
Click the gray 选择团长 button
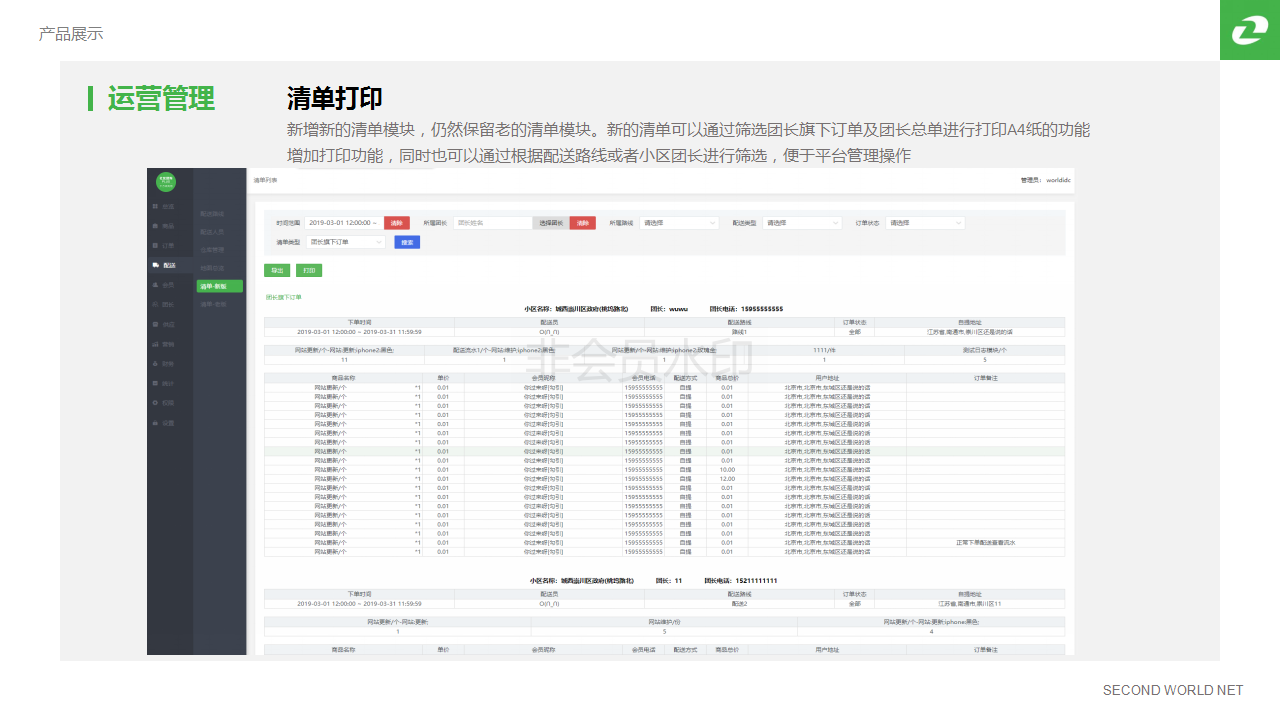(551, 223)
